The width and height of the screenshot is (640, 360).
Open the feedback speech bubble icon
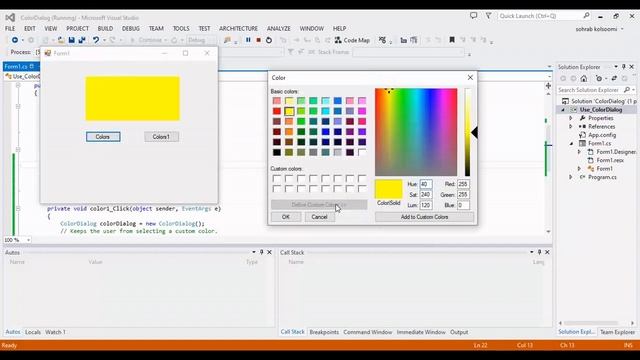click(x=473, y=16)
